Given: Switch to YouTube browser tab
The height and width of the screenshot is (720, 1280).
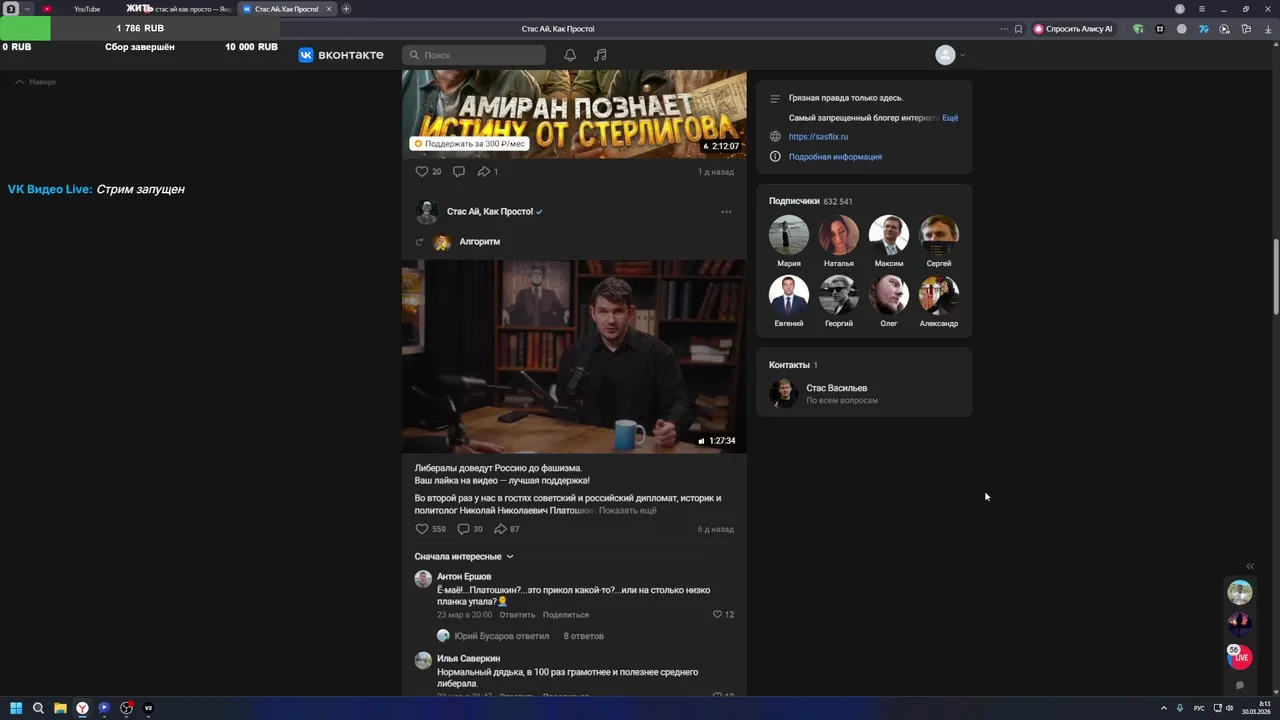Looking at the screenshot, I should (87, 9).
